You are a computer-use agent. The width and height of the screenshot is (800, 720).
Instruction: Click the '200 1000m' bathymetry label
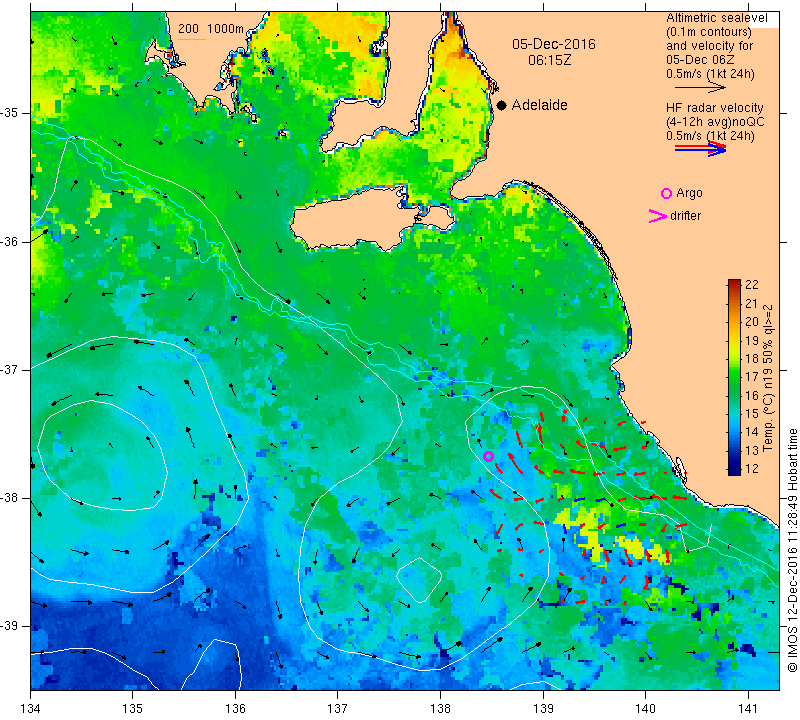click(x=211, y=29)
